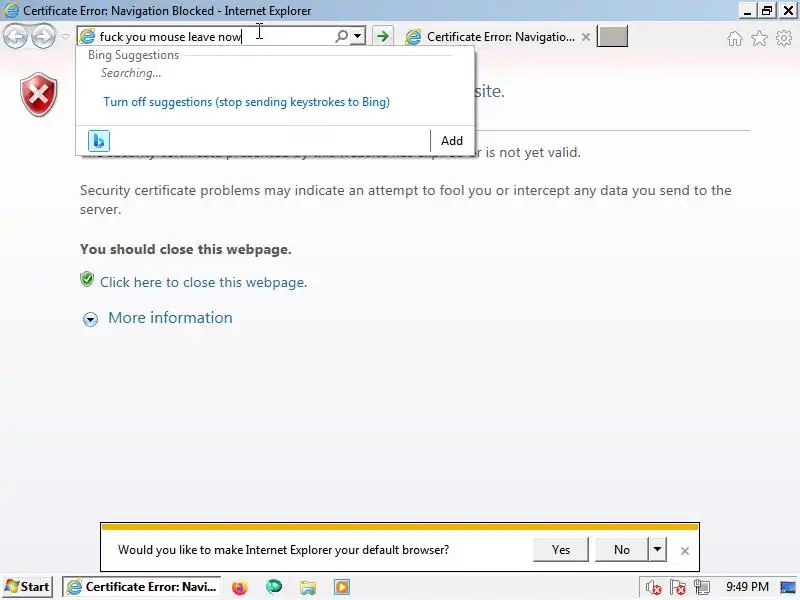The image size is (800, 600).
Task: Click Turn off suggestions link
Action: (246, 102)
